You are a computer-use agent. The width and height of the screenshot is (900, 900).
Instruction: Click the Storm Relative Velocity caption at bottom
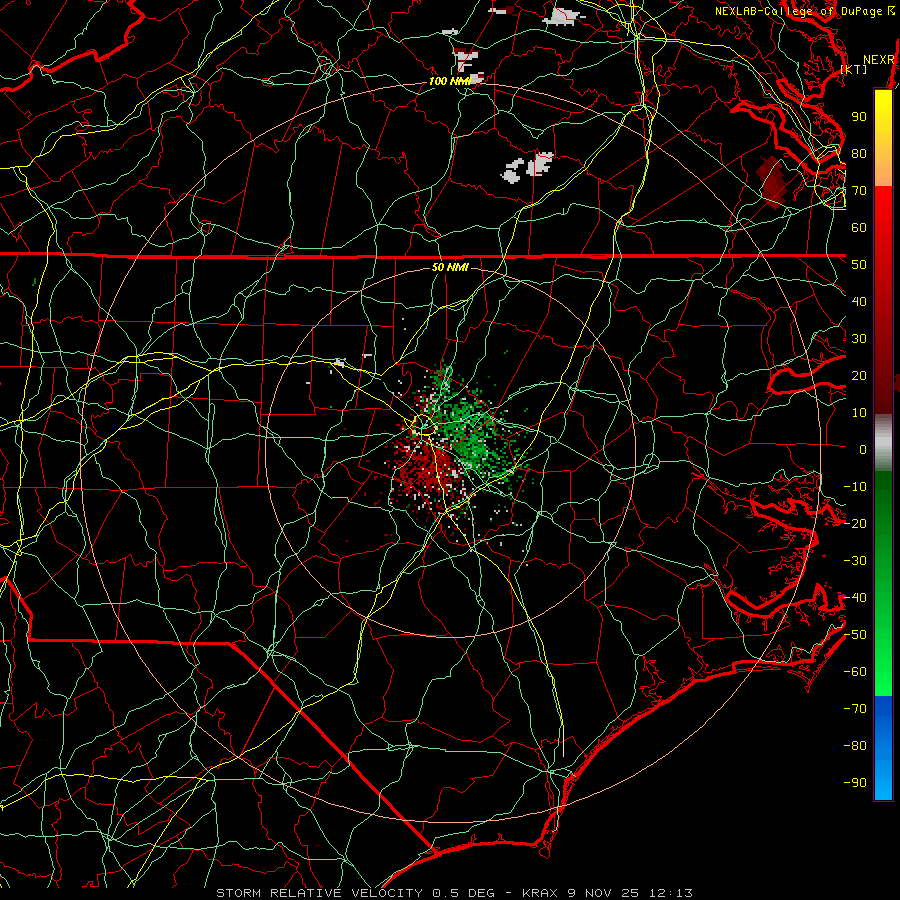coord(454,893)
